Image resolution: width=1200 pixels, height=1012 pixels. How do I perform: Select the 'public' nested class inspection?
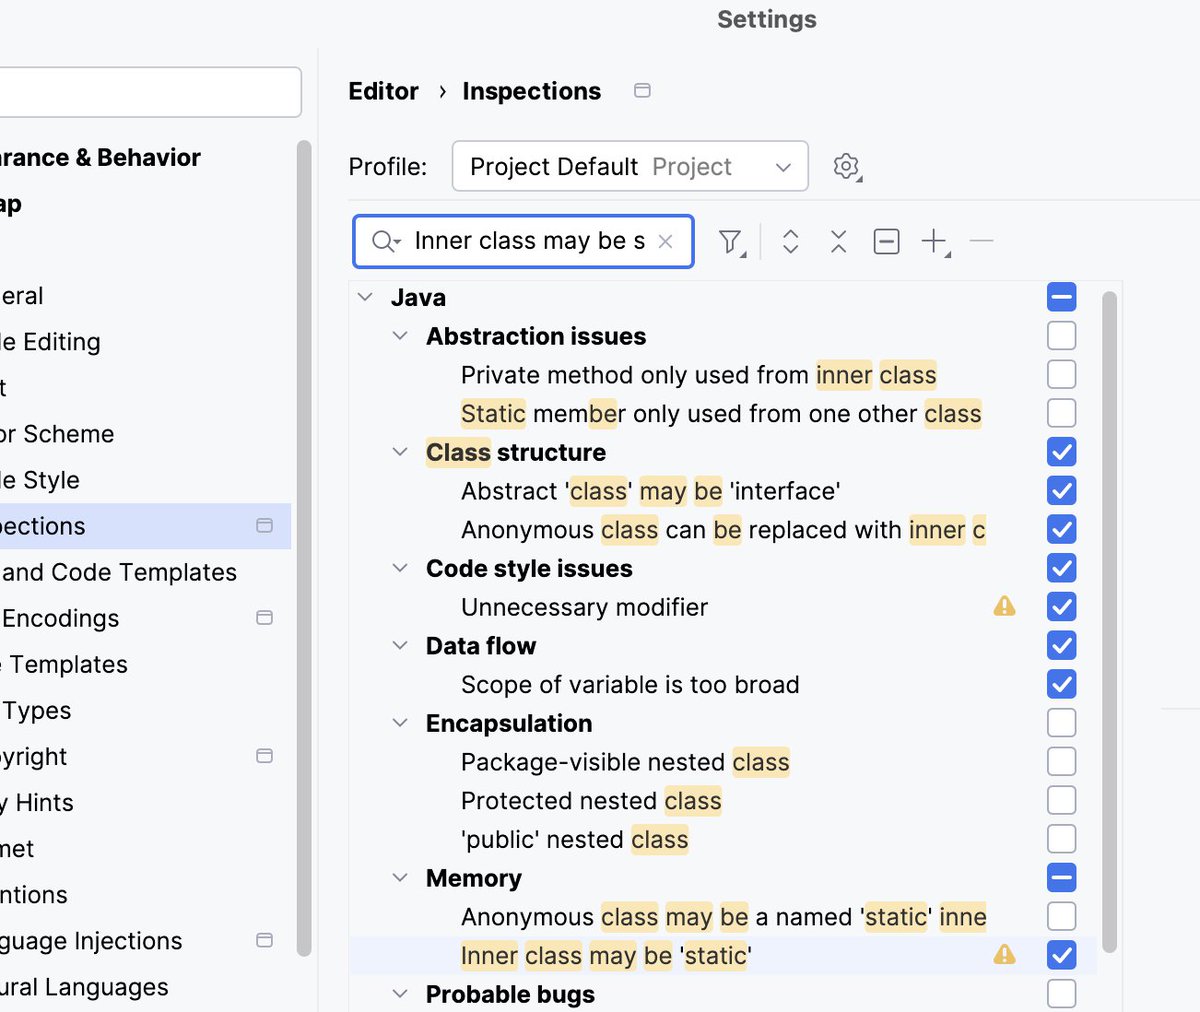pos(574,839)
